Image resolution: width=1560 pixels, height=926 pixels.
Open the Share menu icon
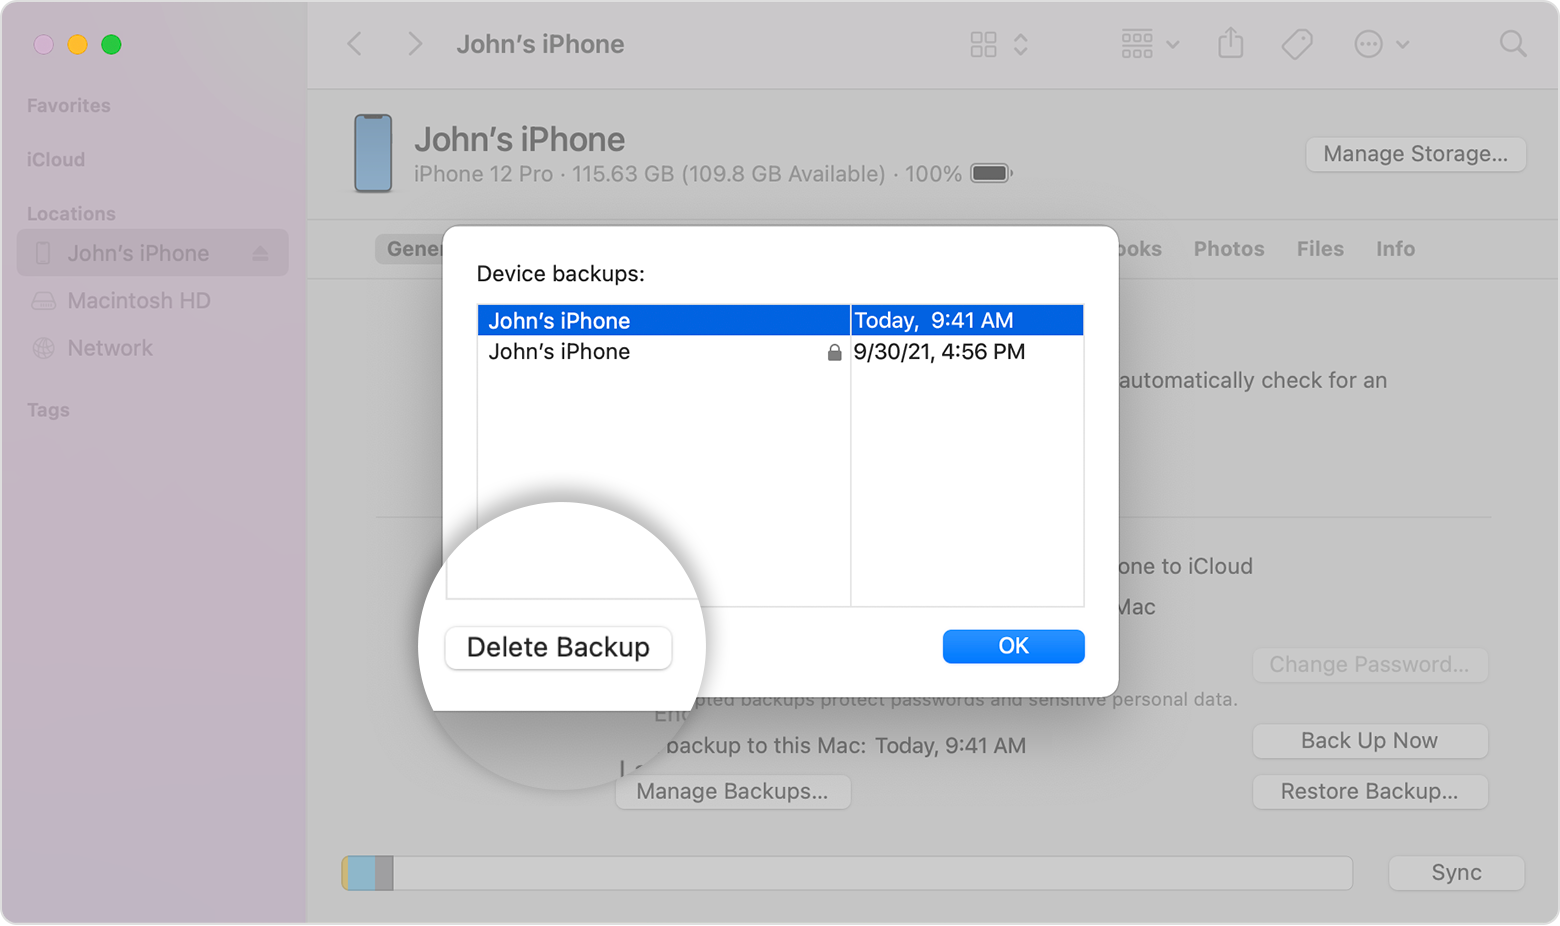1231,44
